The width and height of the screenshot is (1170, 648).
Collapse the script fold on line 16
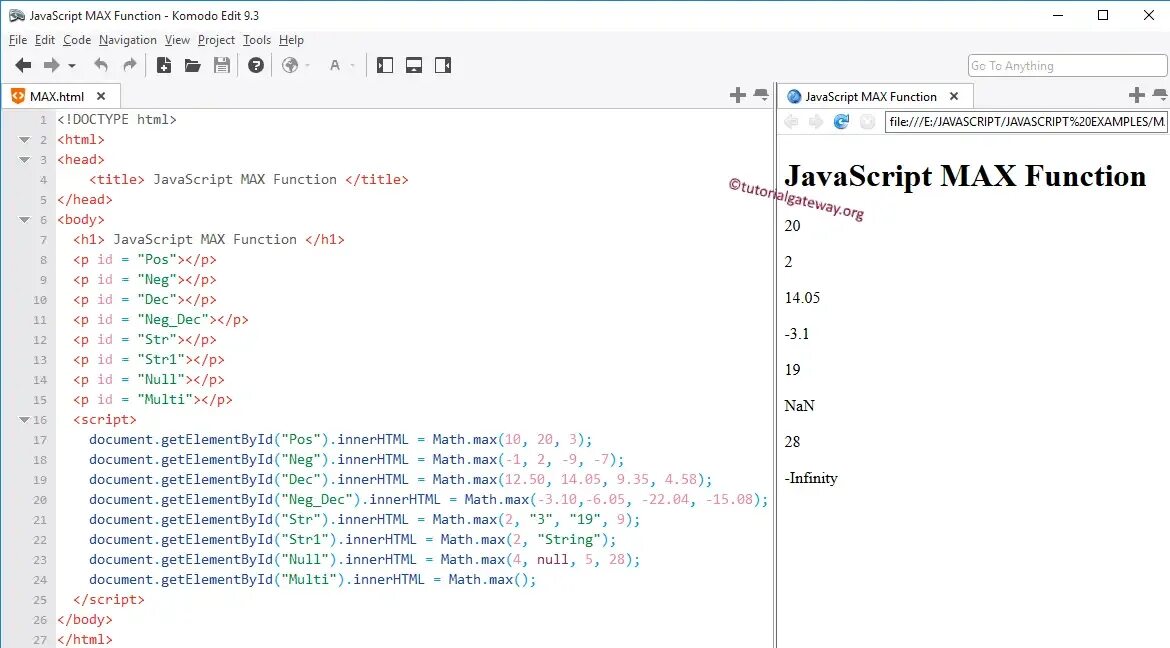[24, 420]
